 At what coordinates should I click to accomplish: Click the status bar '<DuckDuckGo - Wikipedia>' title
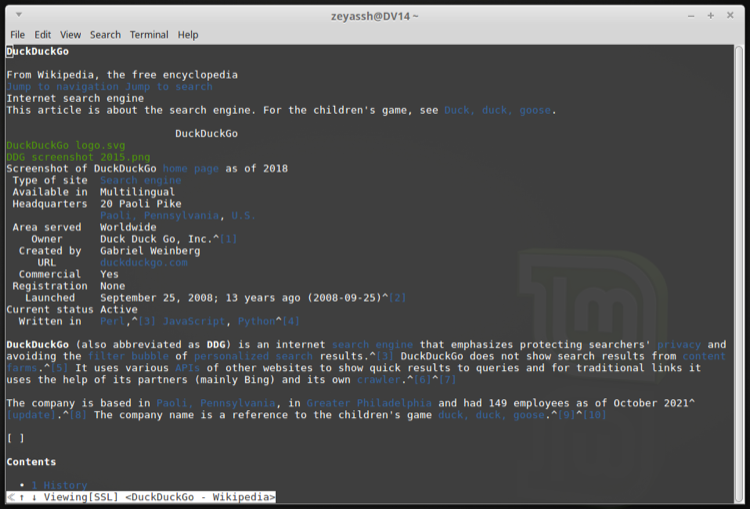pyautogui.click(x=200, y=497)
